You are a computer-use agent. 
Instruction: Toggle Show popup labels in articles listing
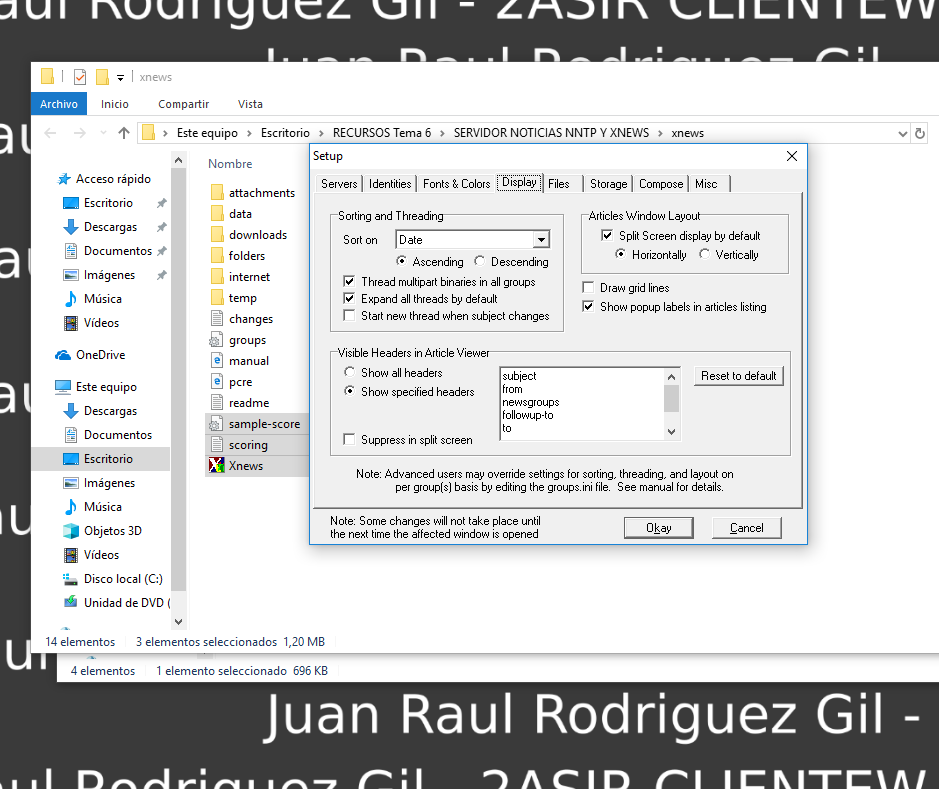click(589, 307)
